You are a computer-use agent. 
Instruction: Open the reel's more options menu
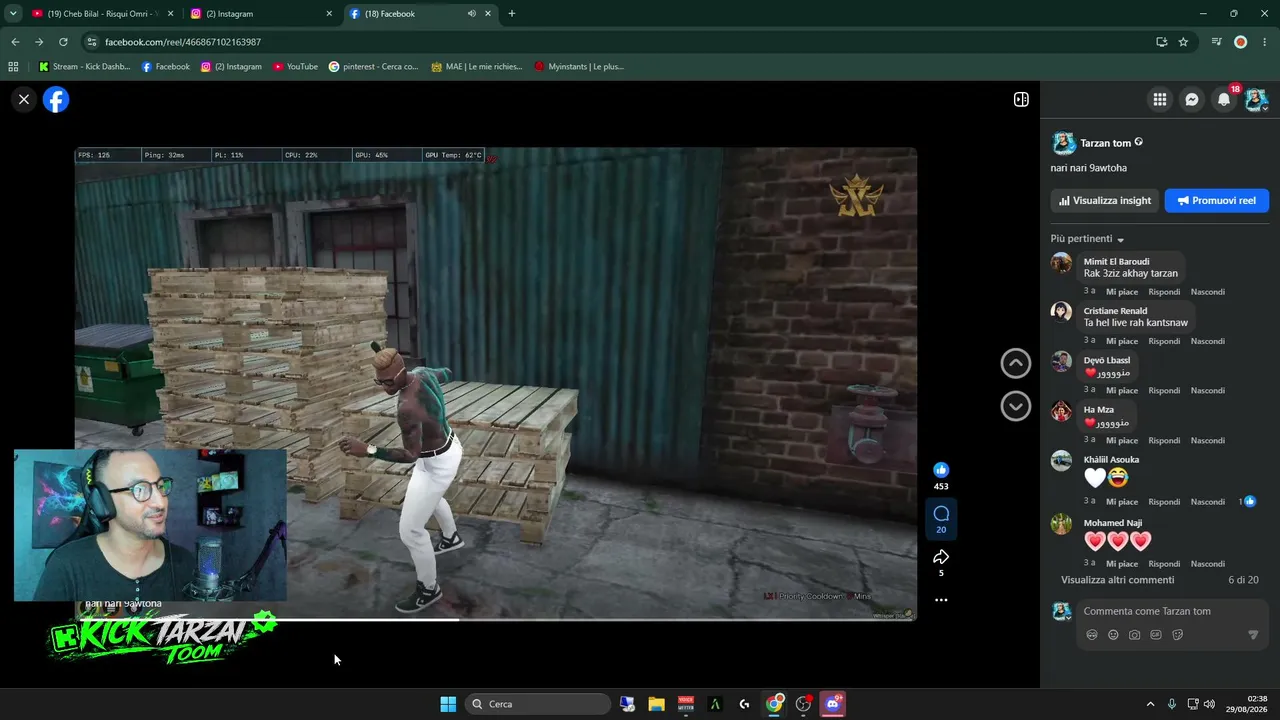click(941, 600)
